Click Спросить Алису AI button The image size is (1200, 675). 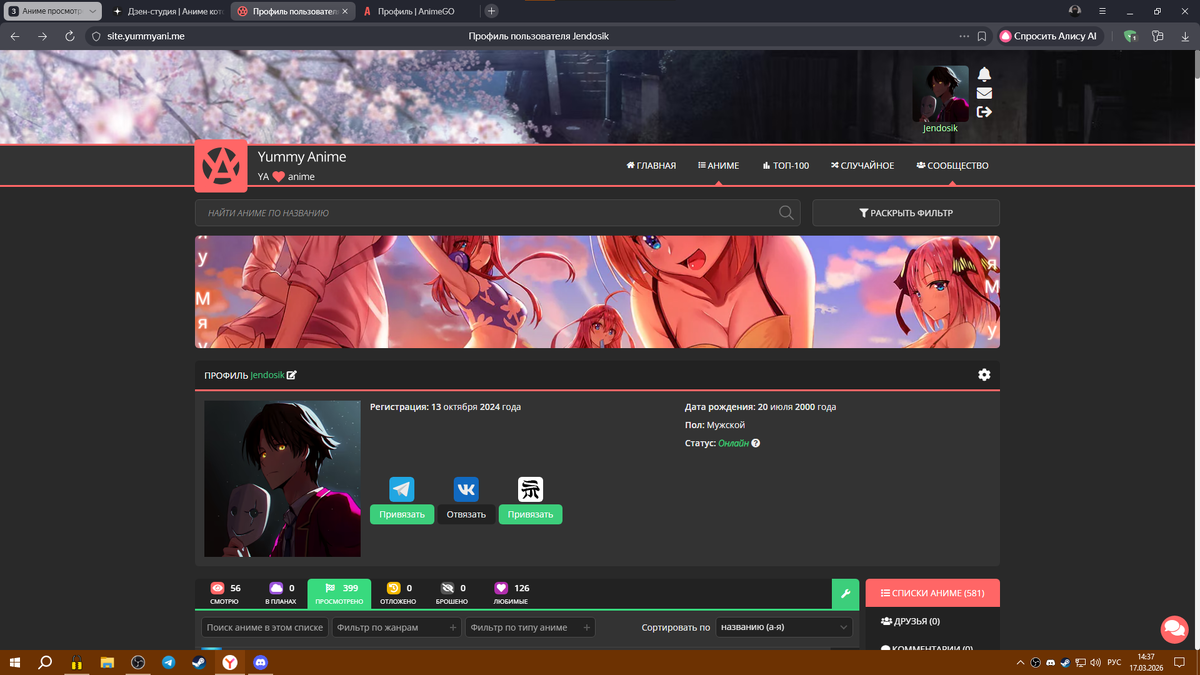[x=1048, y=36]
